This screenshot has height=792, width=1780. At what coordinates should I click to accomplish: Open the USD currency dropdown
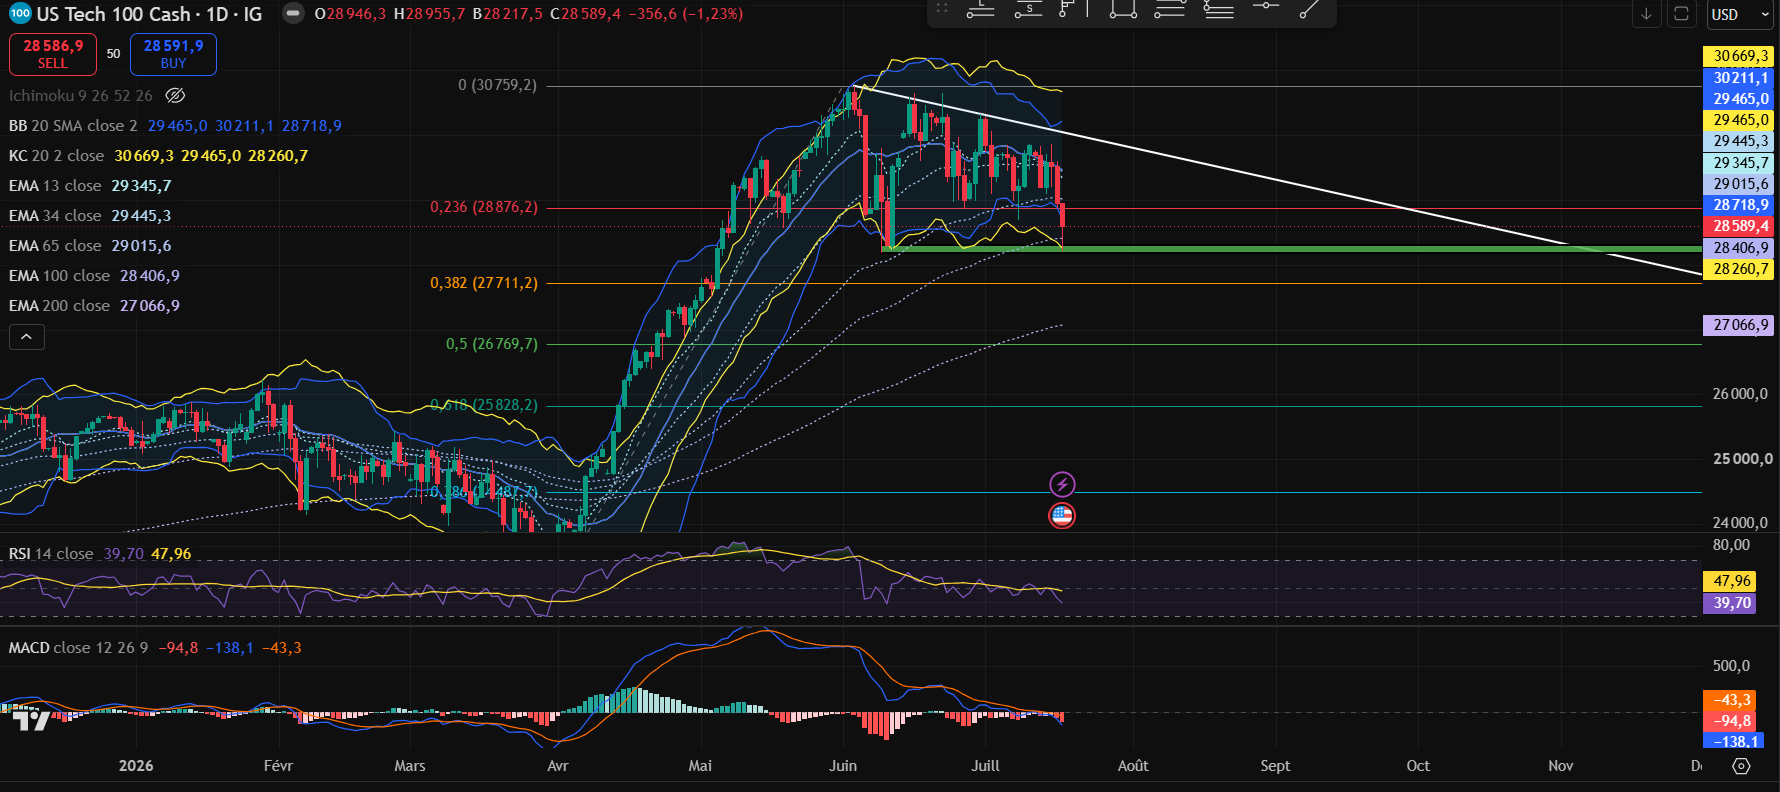tap(1740, 14)
